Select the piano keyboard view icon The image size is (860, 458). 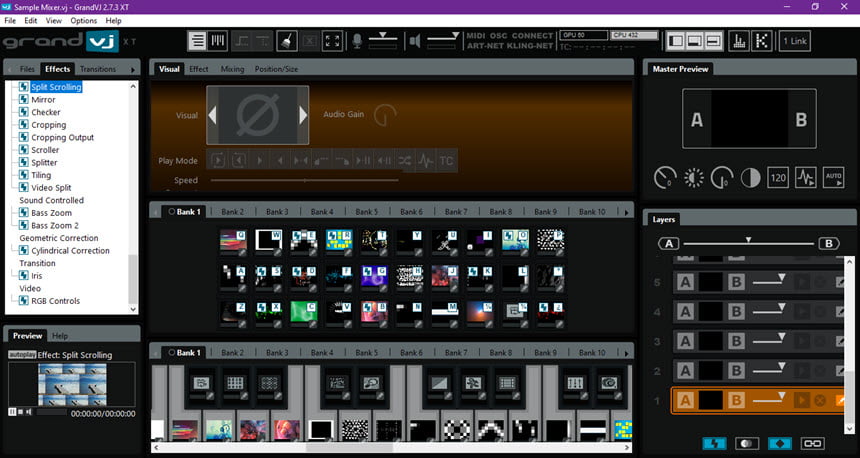click(218, 41)
